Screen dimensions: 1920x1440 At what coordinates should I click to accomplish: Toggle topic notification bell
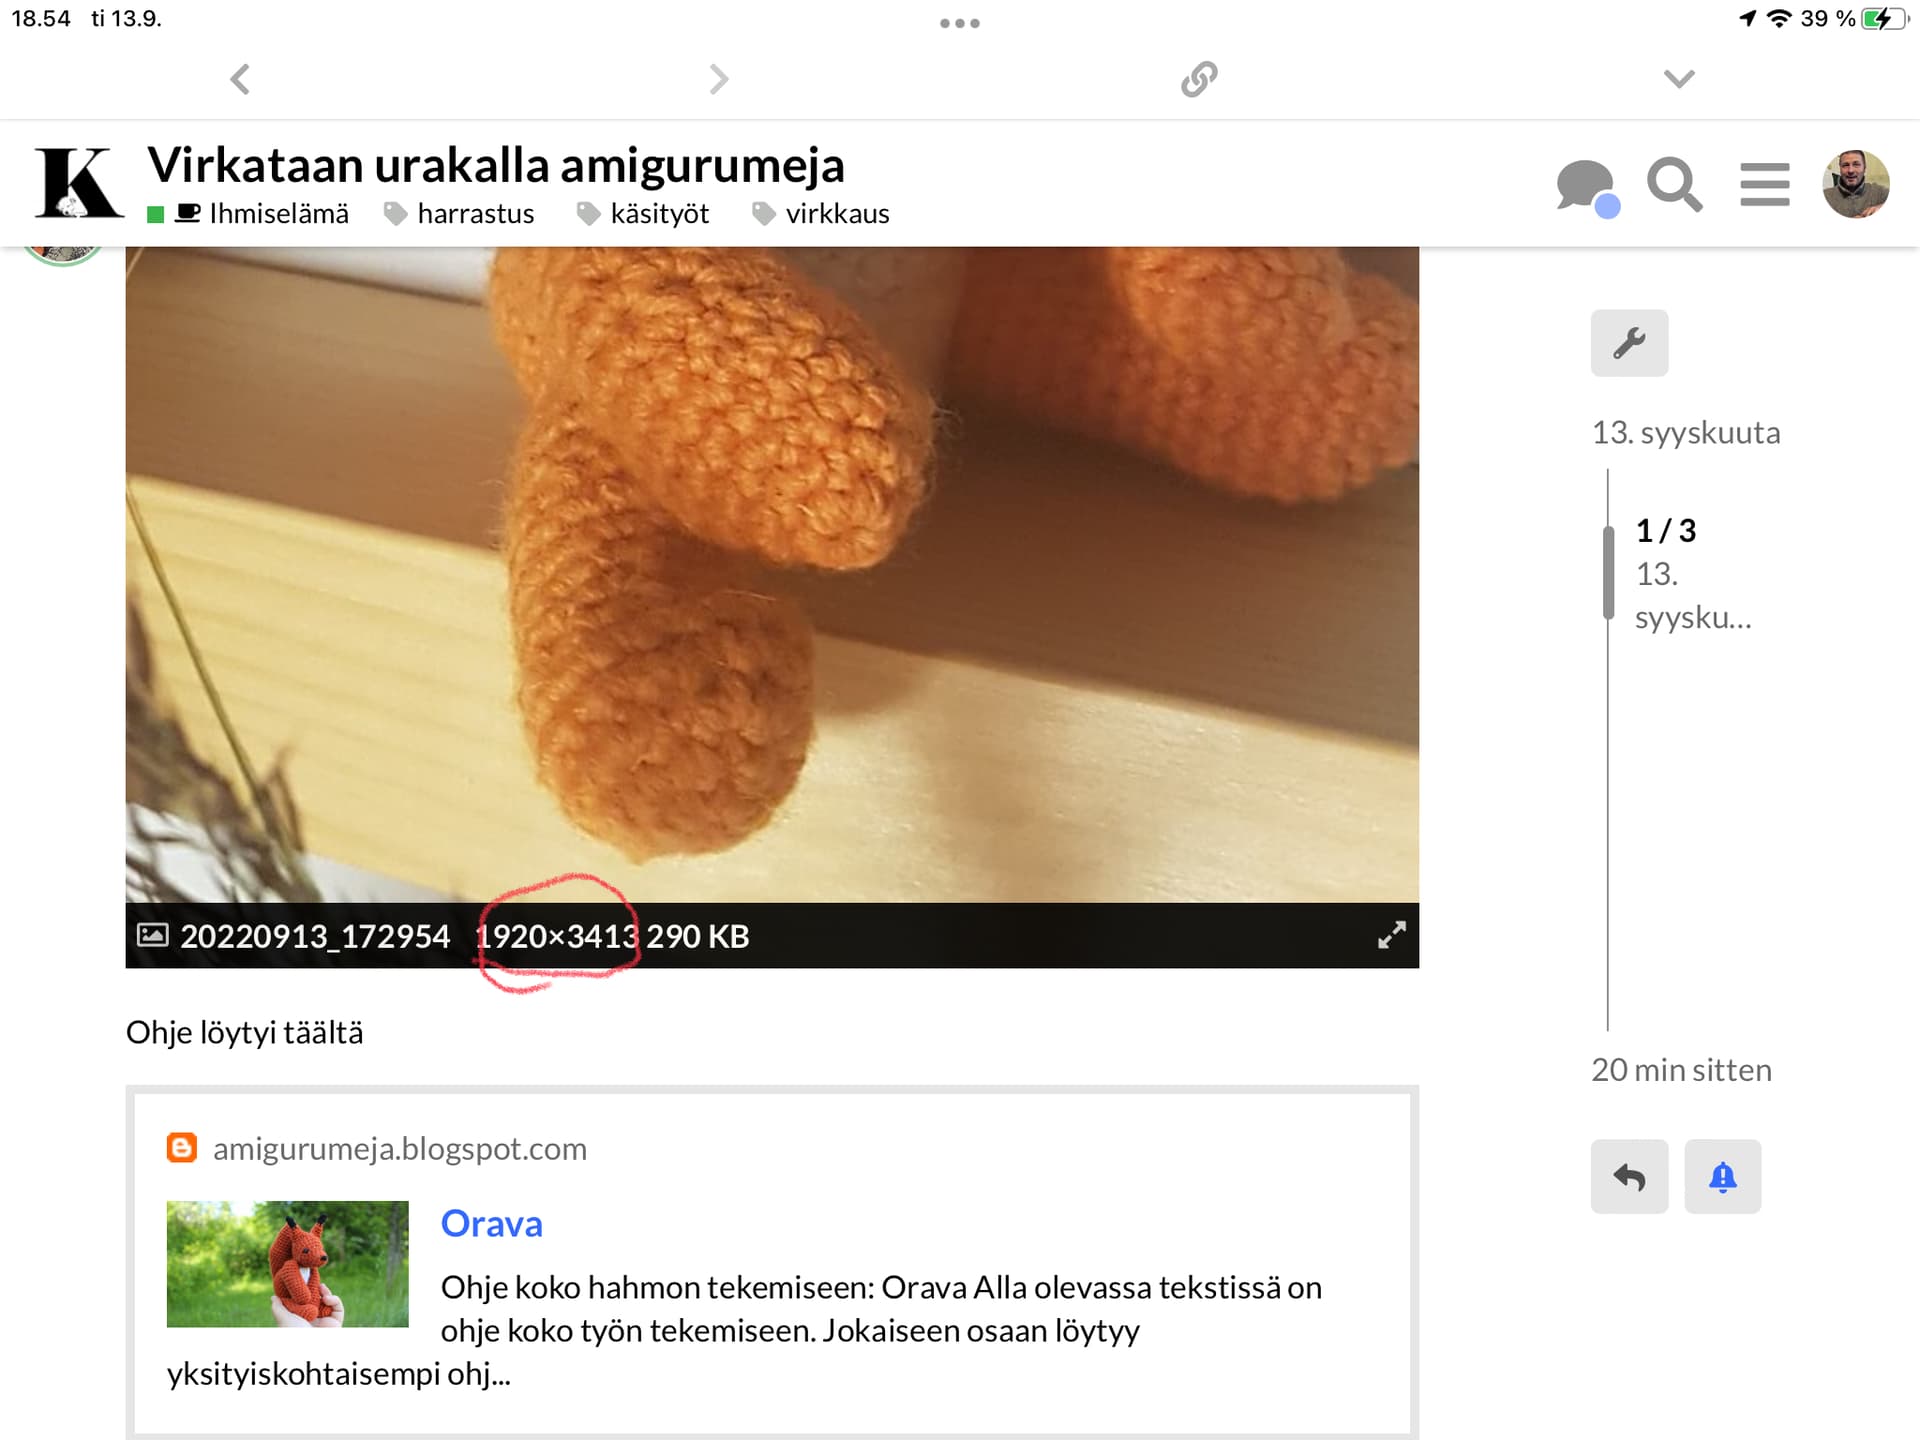pos(1722,1177)
